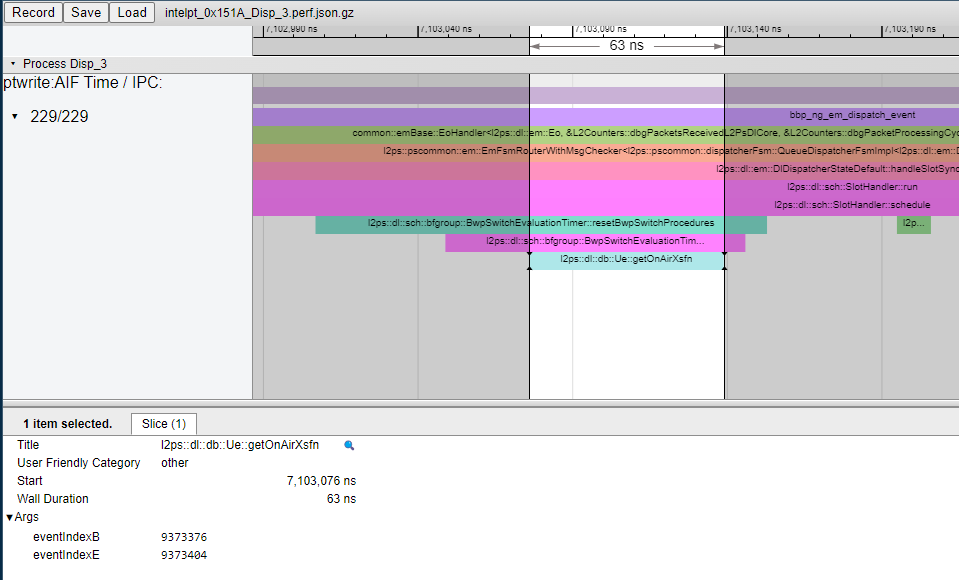Collapse the 229/229 thread track

coord(15,117)
